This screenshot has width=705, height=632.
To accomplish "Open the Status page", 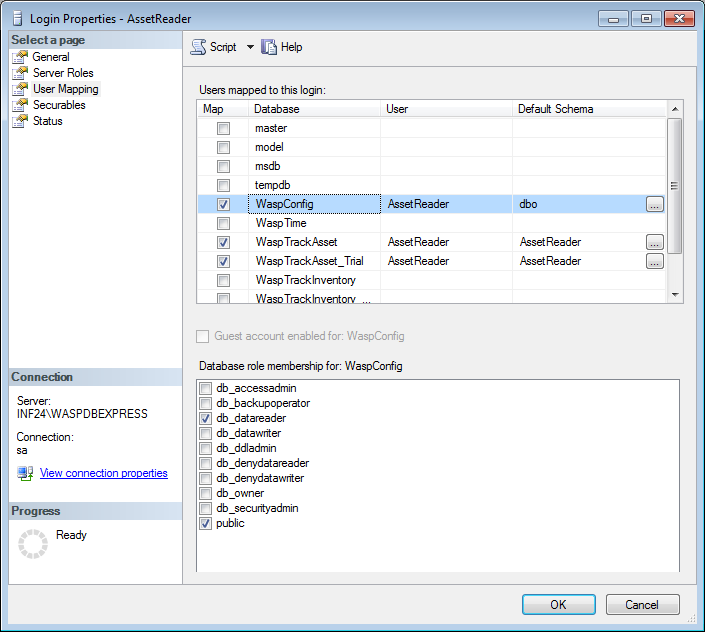I will click(48, 121).
